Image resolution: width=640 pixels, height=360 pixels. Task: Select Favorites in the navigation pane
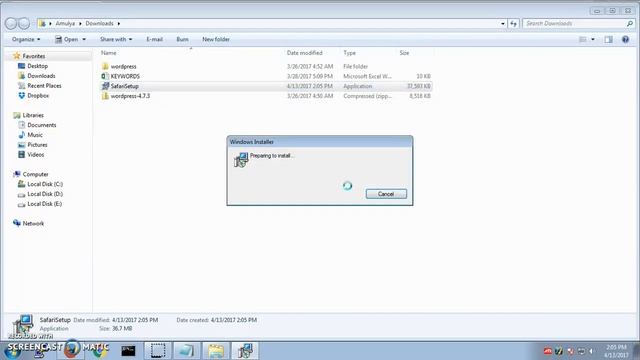33,56
